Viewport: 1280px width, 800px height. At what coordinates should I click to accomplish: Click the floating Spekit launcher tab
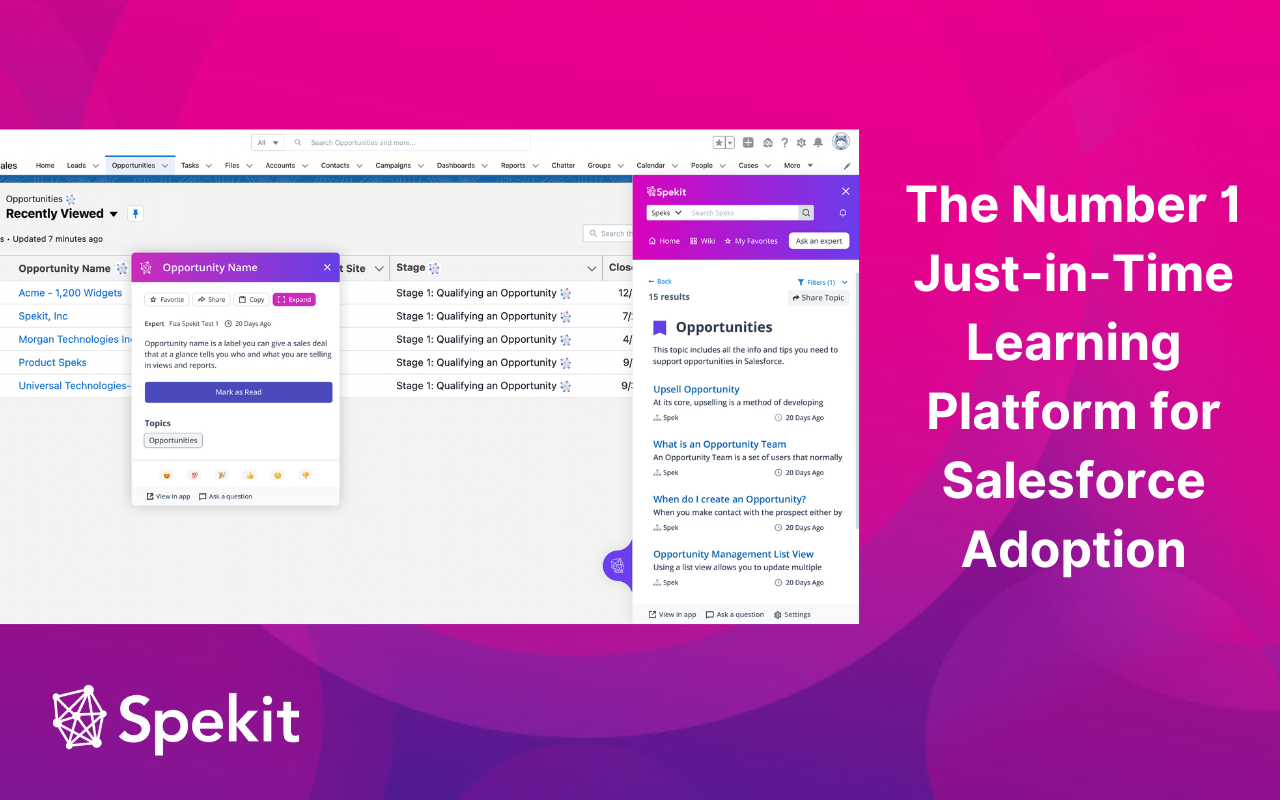click(x=617, y=566)
